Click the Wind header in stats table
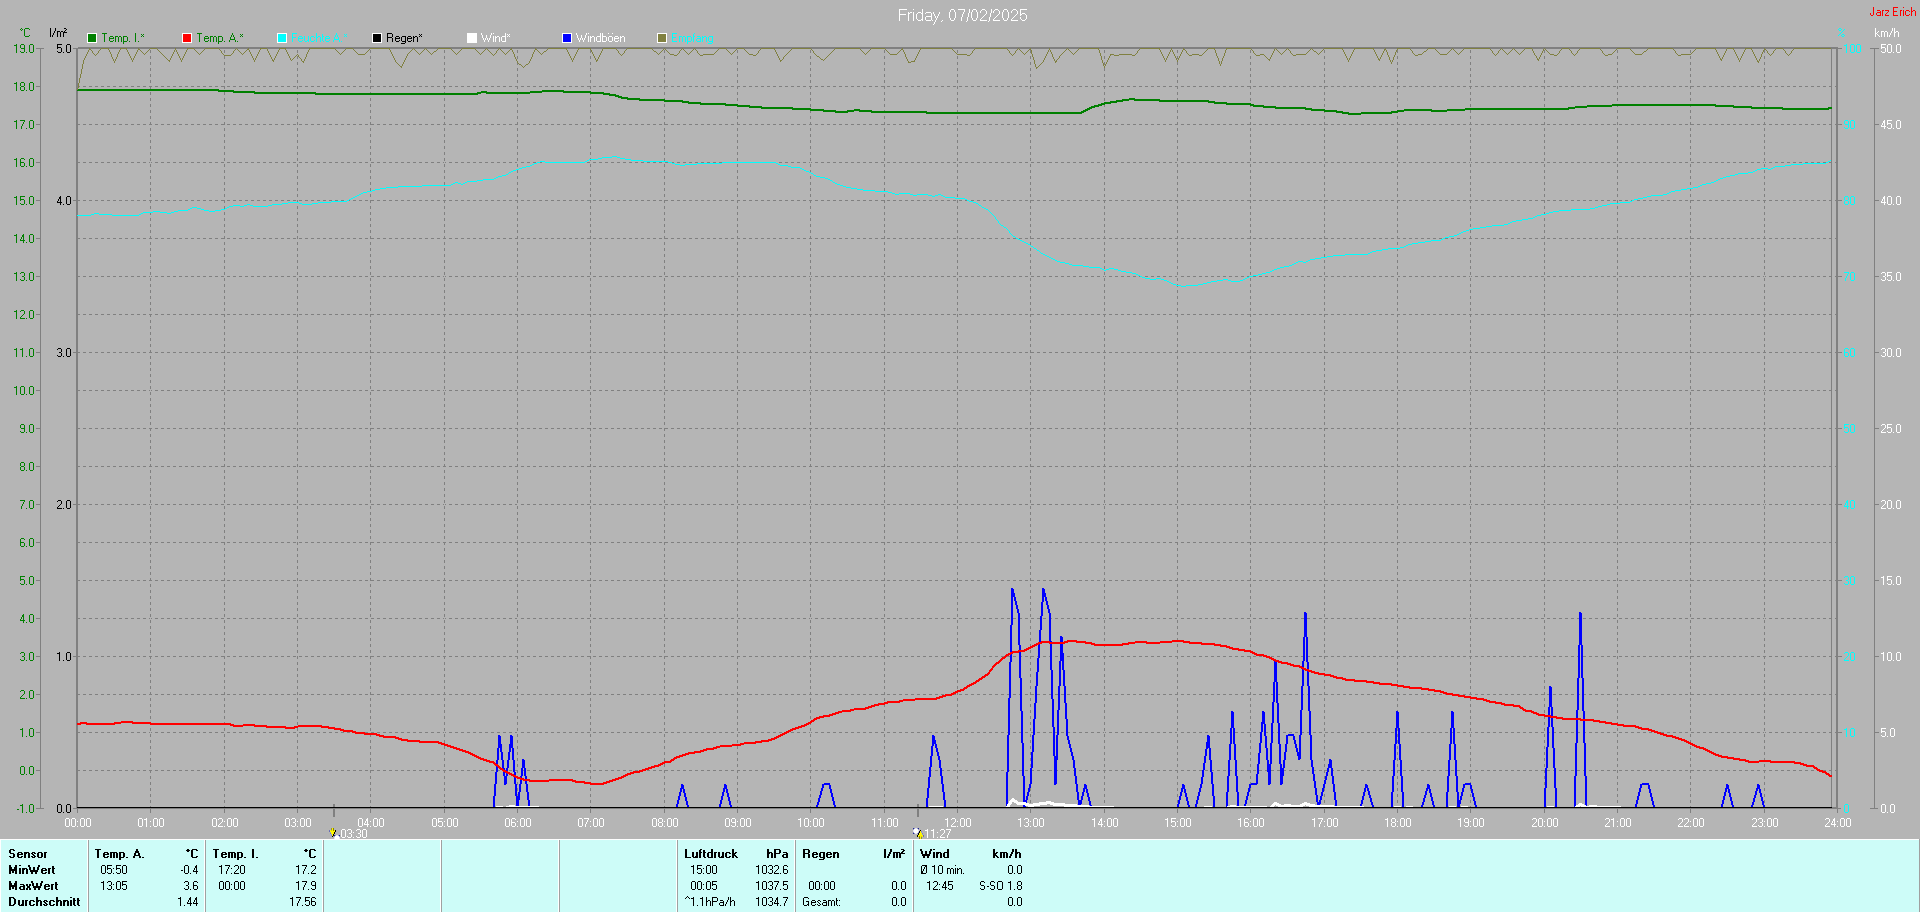1920x912 pixels. pos(934,854)
